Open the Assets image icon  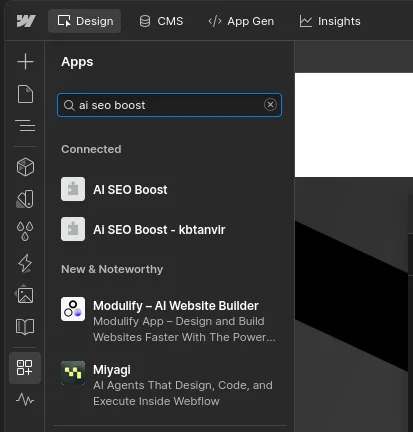25,295
